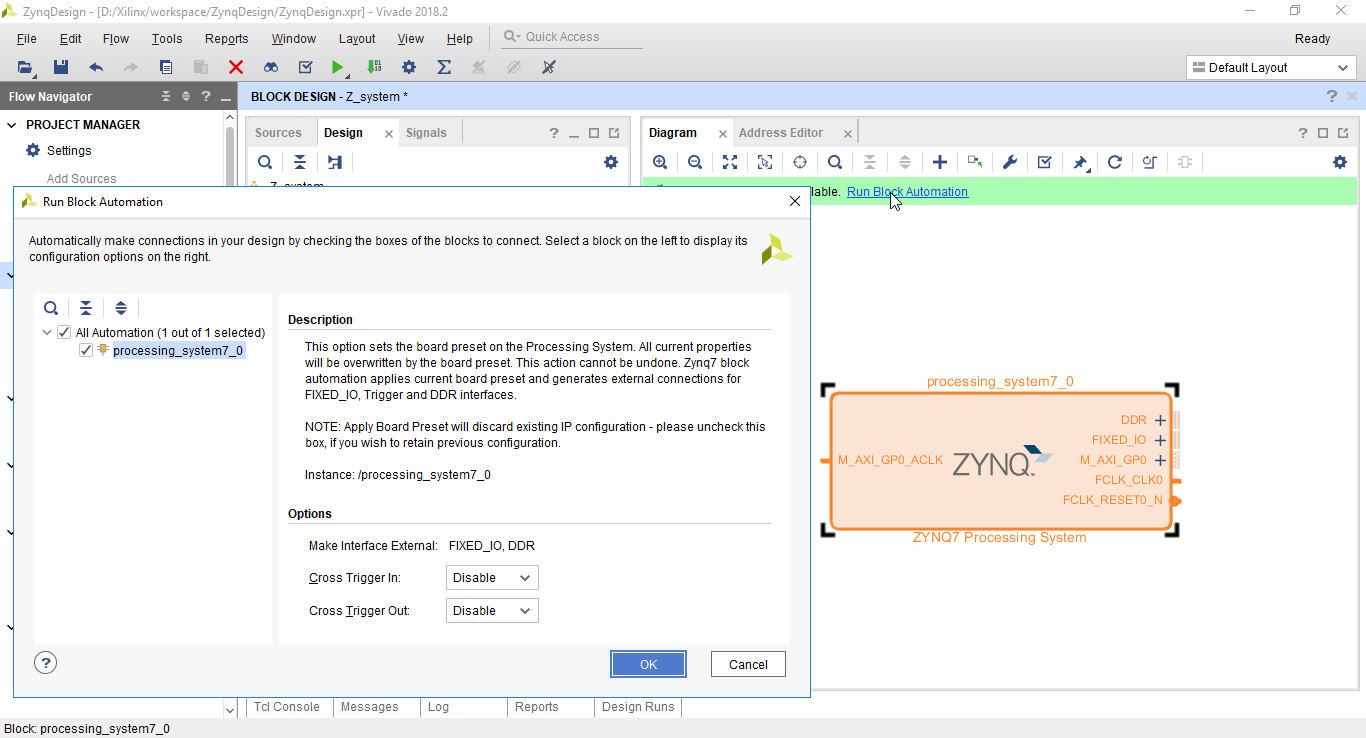Click the Save icon in main toolbar
The height and width of the screenshot is (738, 1366).
61,67
